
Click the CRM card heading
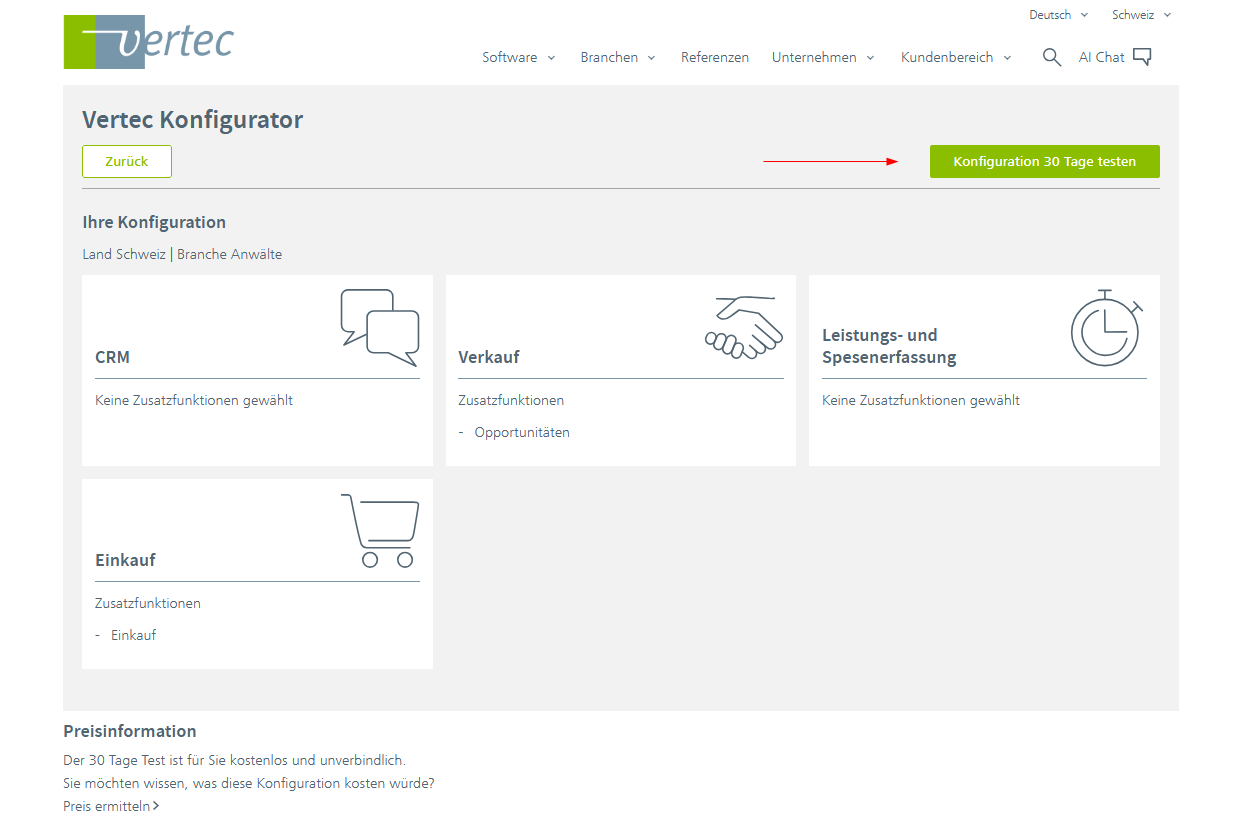(x=112, y=357)
